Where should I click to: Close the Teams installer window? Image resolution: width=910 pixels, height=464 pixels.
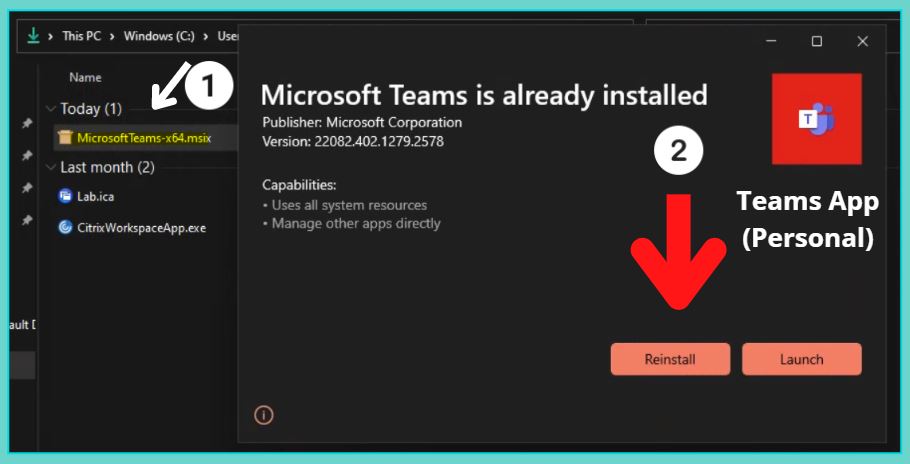[x=862, y=41]
